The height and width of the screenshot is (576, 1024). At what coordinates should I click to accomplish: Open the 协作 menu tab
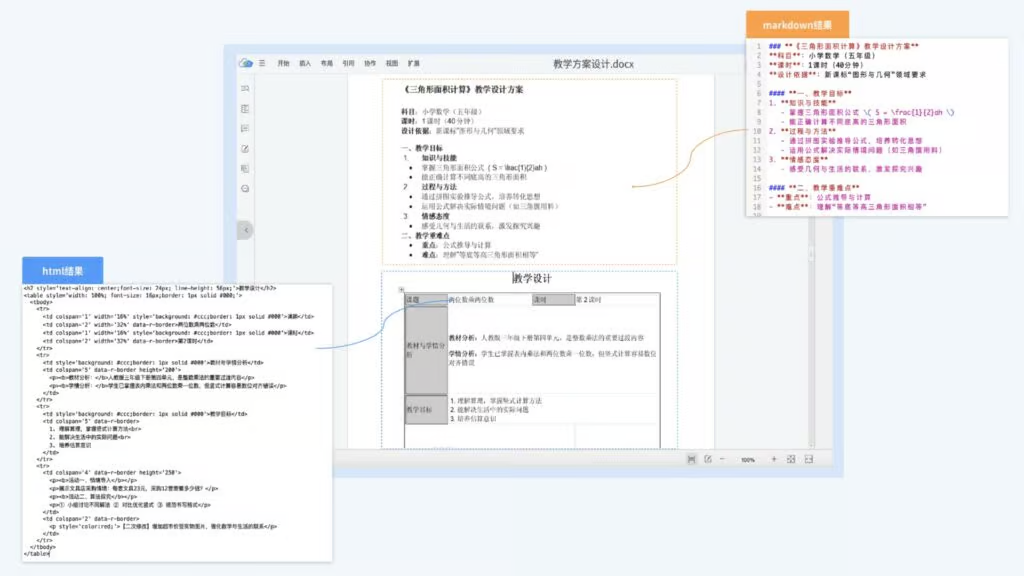point(370,63)
